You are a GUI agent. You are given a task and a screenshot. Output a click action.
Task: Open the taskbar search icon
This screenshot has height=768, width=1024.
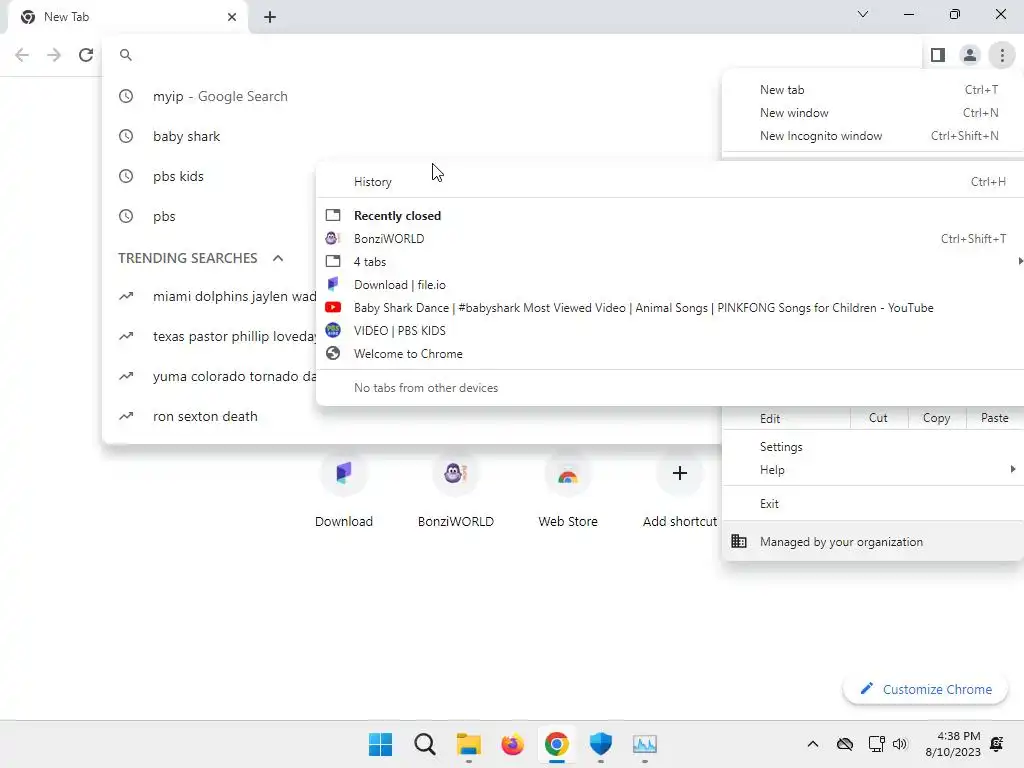(x=424, y=744)
